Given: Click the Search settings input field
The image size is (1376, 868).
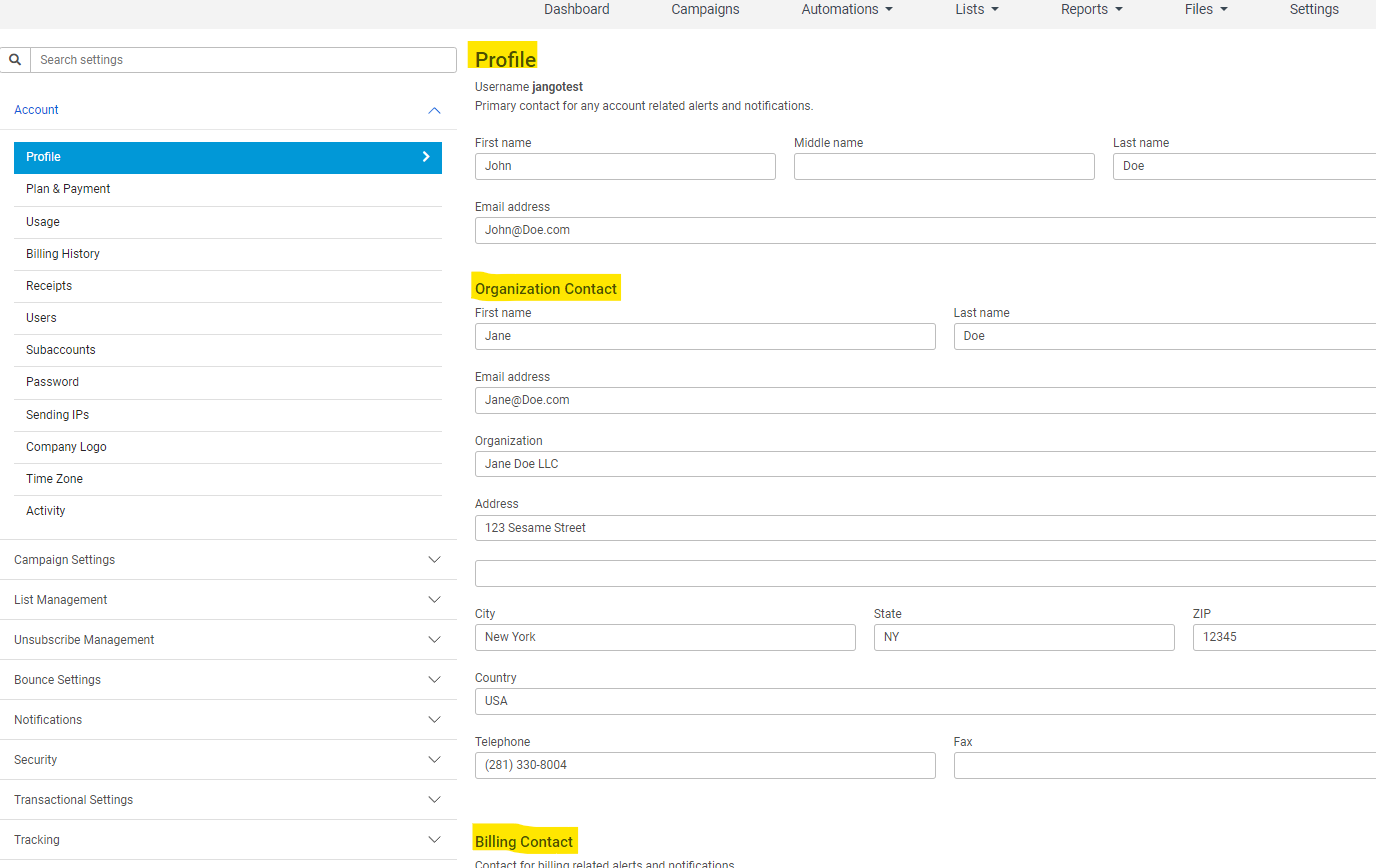Looking at the screenshot, I should 243,60.
